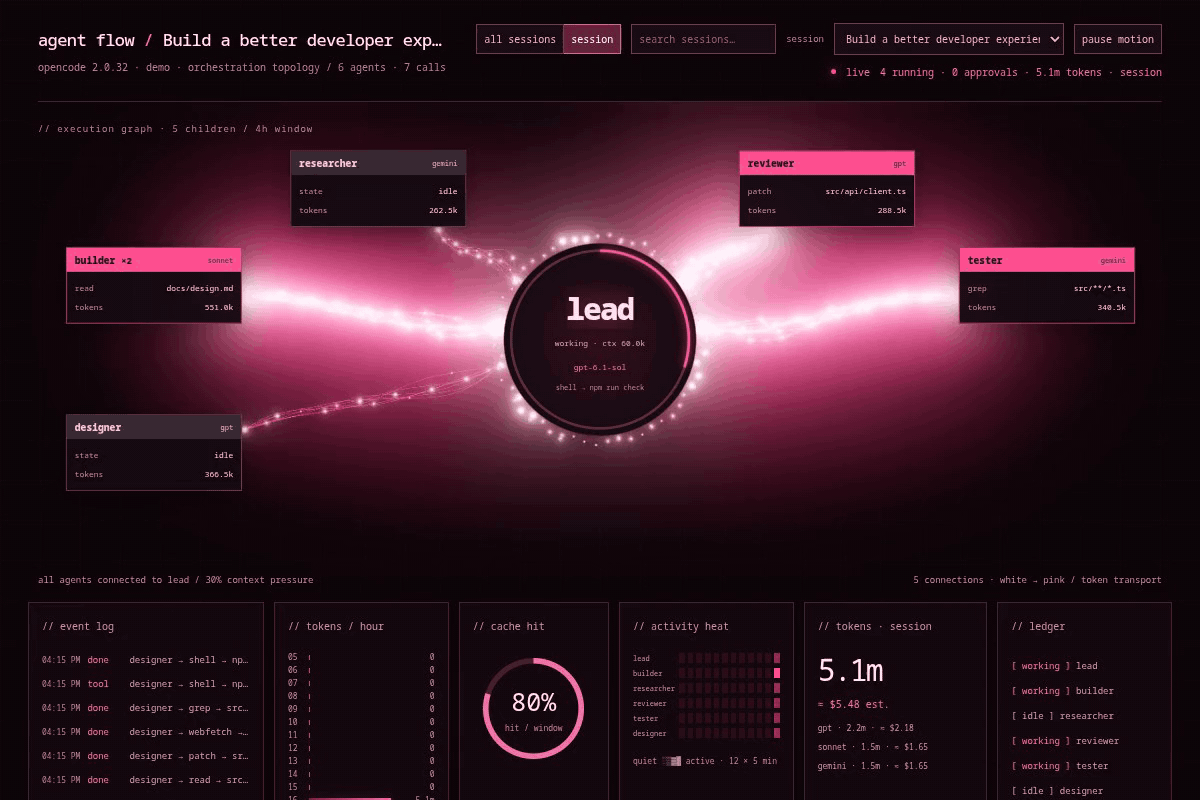Viewport: 1200px width, 800px height.
Task: Select the builder ×2 agent node
Action: tap(154, 285)
